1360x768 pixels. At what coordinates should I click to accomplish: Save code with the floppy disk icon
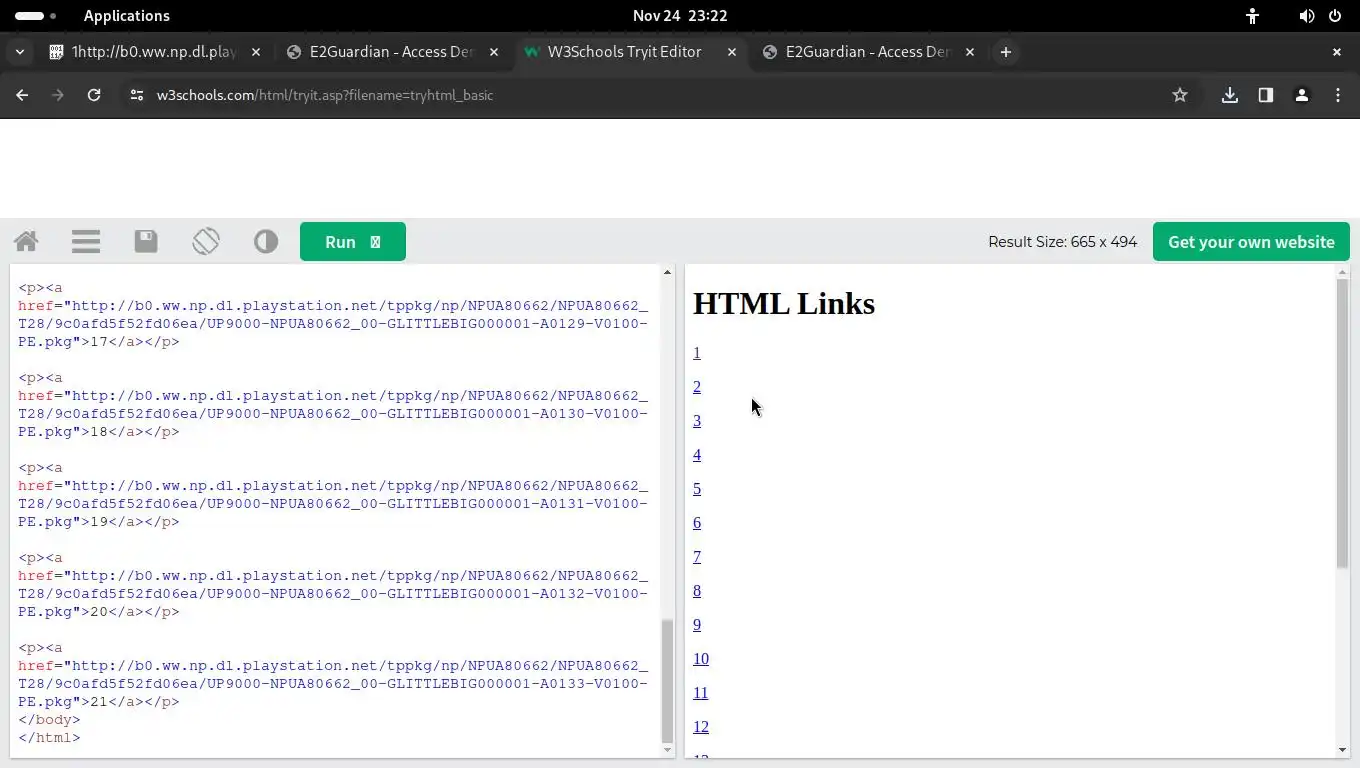coord(146,241)
